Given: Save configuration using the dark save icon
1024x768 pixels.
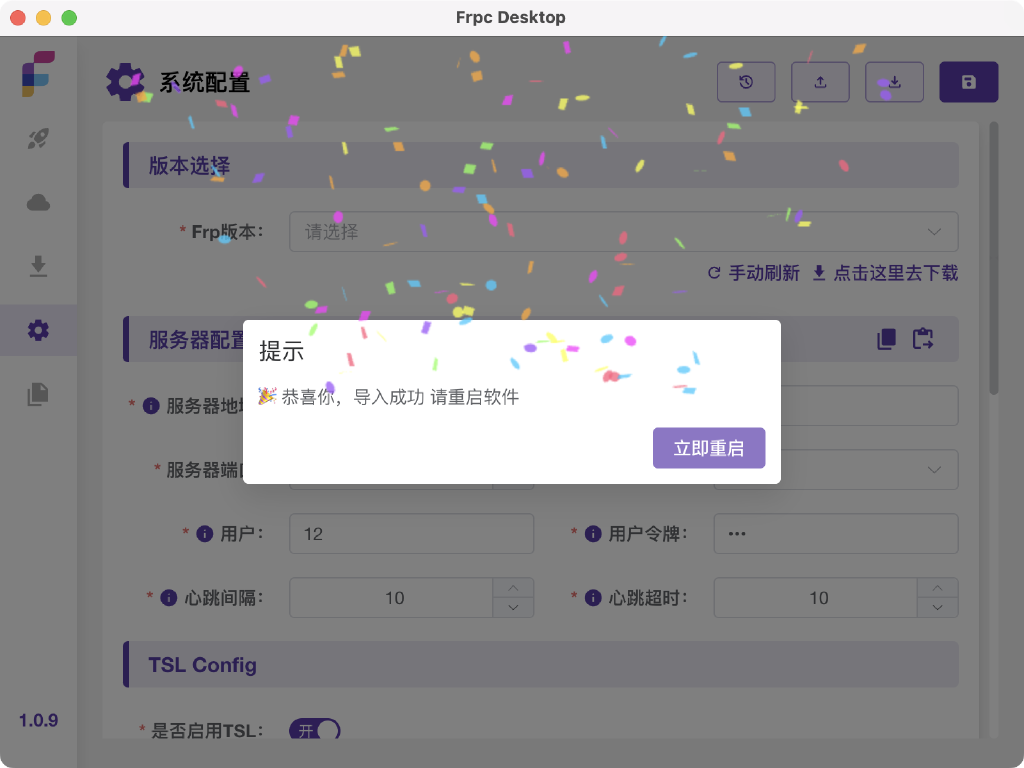Looking at the screenshot, I should [x=968, y=82].
